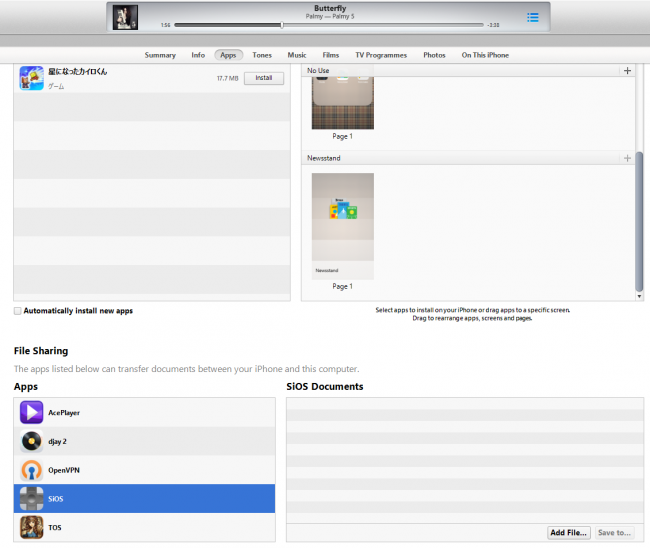
Task: Click the SiOS controller icon
Action: click(x=32, y=499)
